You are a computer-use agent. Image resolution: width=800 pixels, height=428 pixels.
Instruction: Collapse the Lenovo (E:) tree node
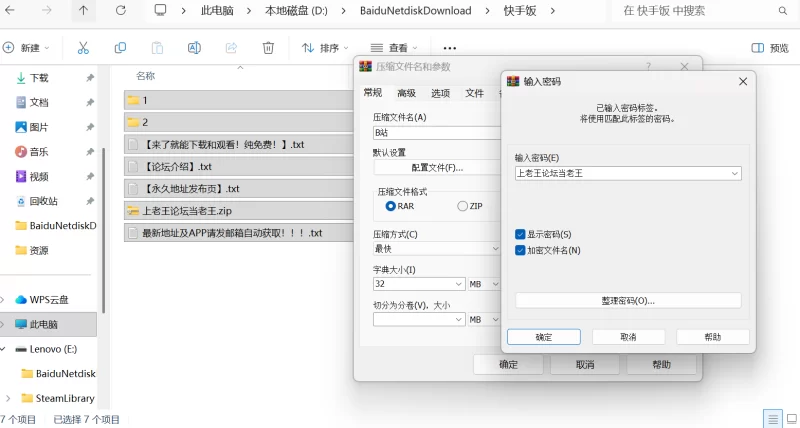pyautogui.click(x=5, y=349)
